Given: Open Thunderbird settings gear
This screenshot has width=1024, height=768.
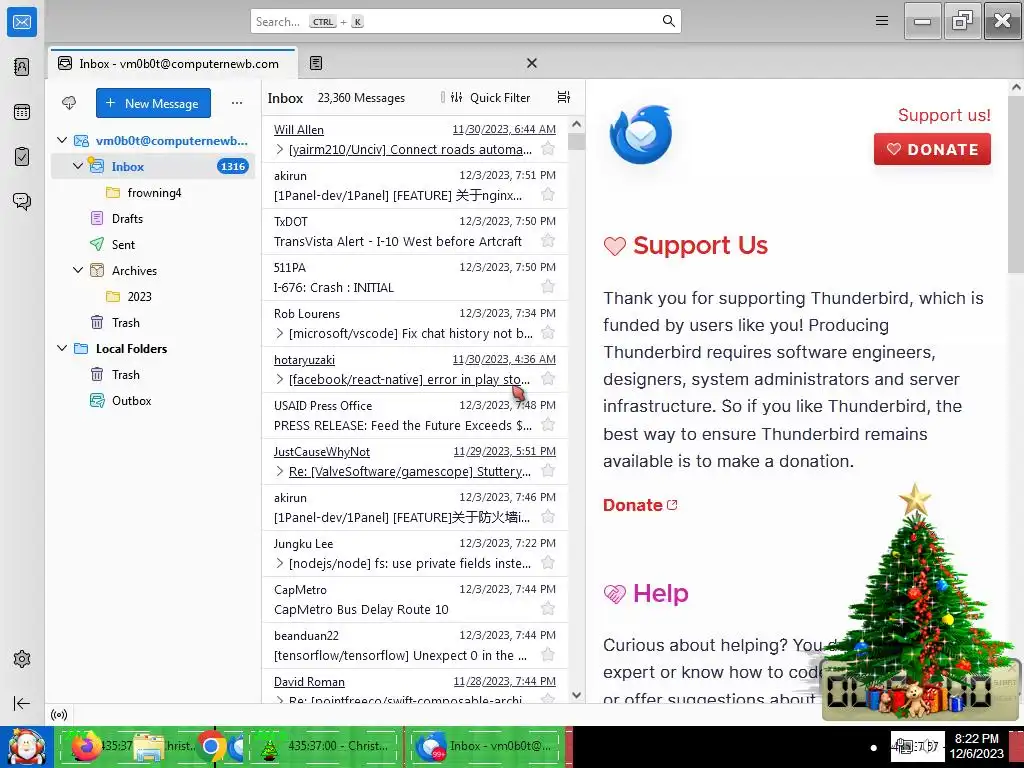Looking at the screenshot, I should click(x=22, y=659).
